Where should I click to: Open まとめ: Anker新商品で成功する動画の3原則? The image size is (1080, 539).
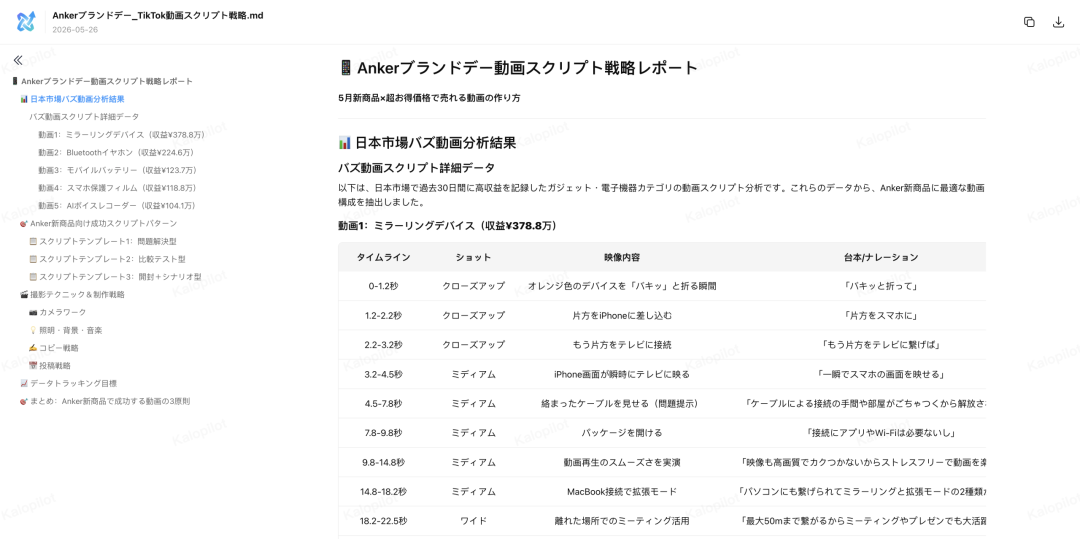point(105,401)
